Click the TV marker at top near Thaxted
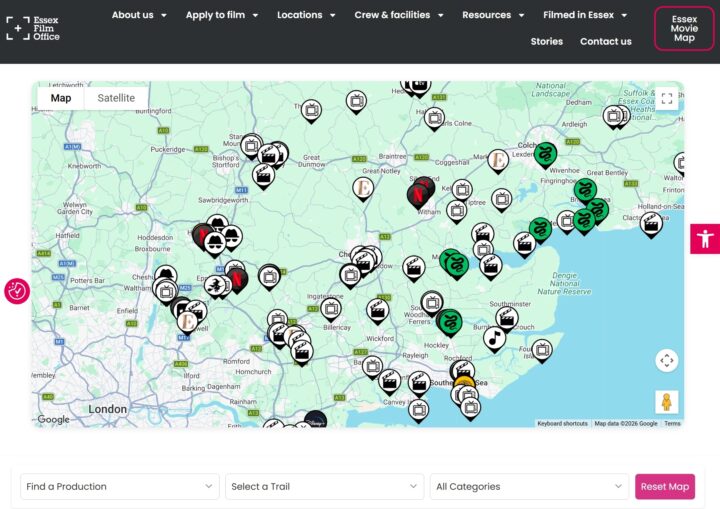 pyautogui.click(x=311, y=111)
